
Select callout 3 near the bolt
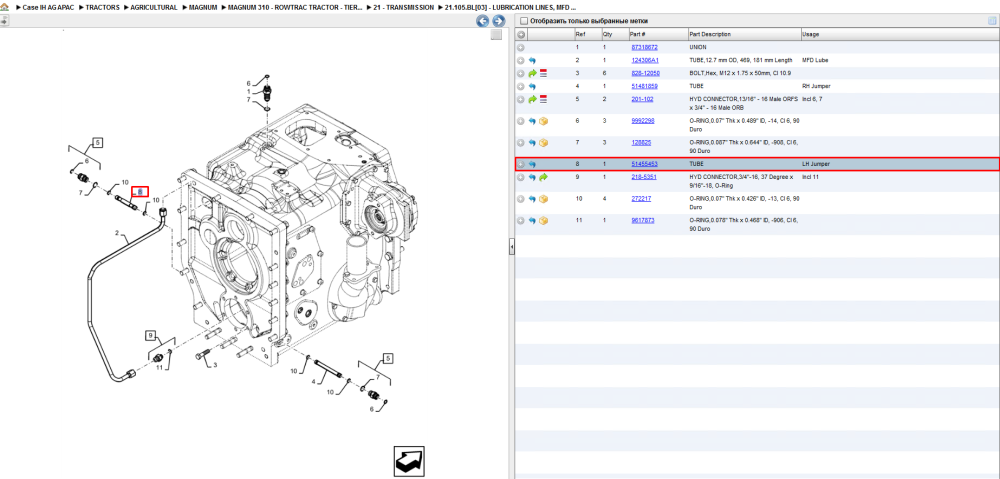point(215,365)
